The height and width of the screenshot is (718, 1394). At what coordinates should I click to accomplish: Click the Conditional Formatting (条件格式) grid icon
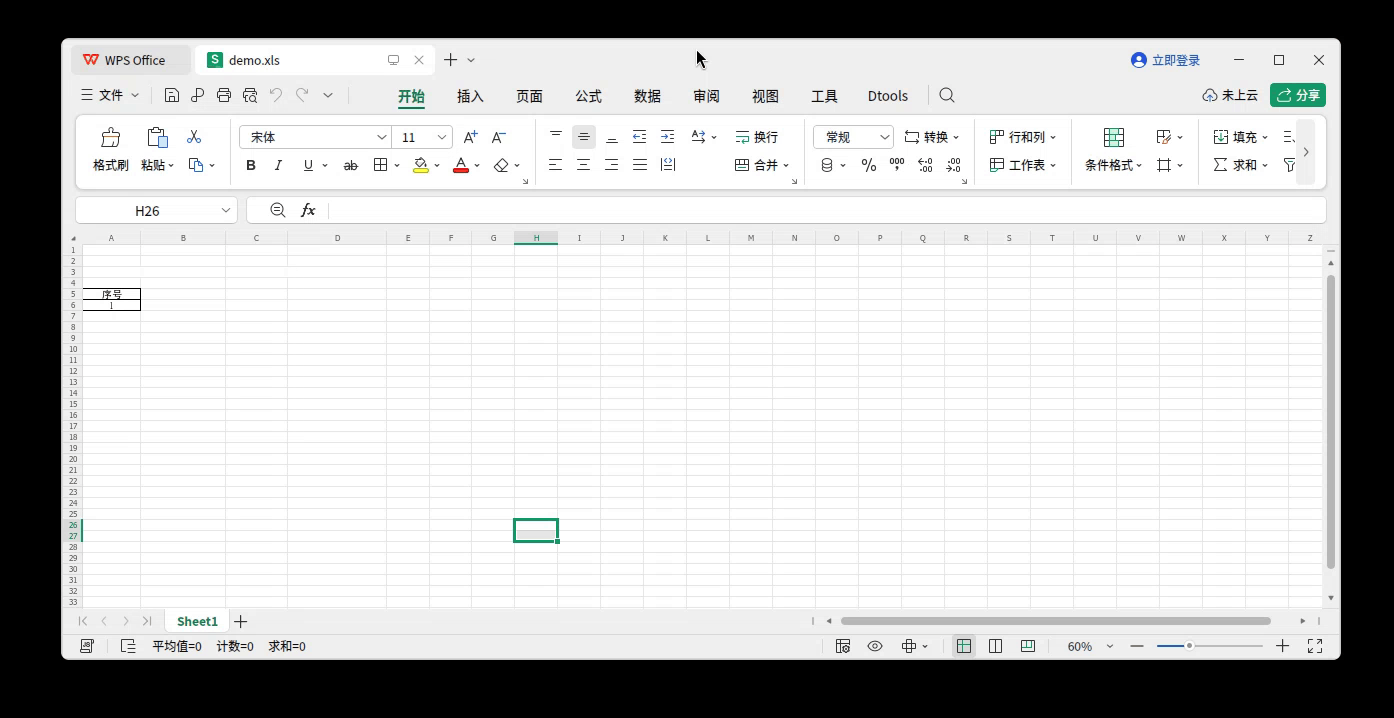pos(1113,137)
